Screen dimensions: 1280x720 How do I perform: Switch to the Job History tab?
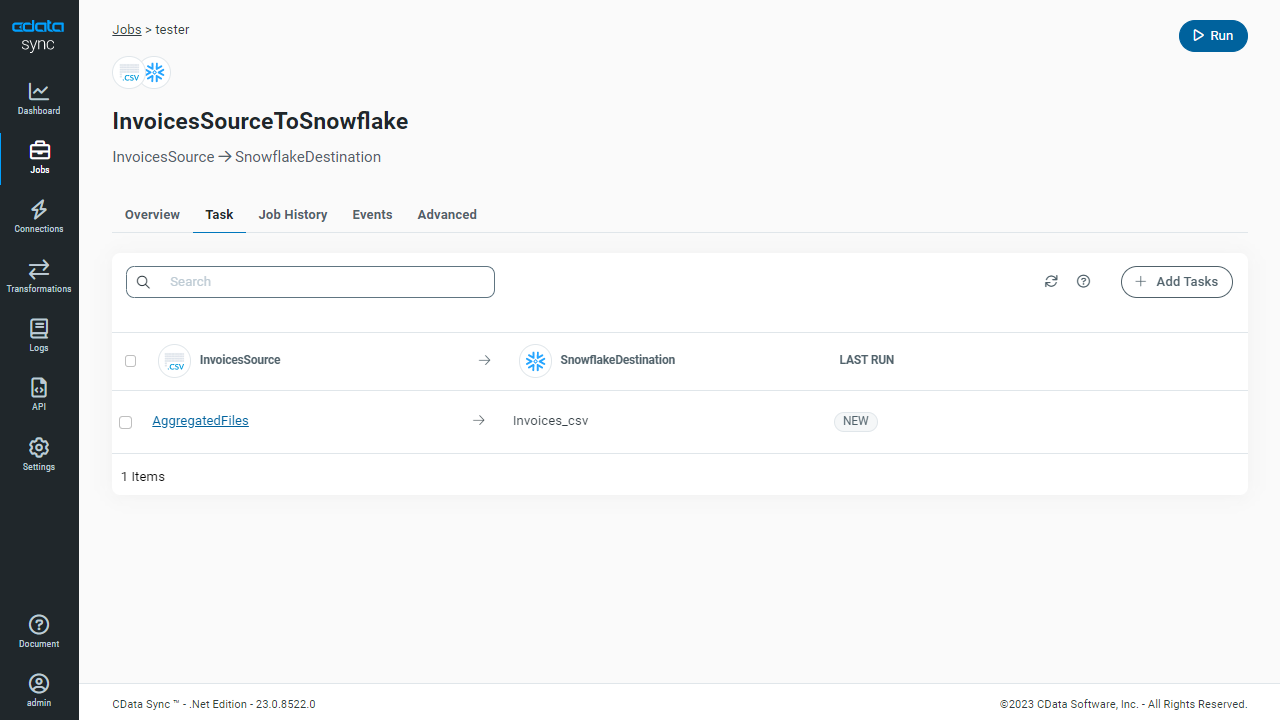[293, 215]
